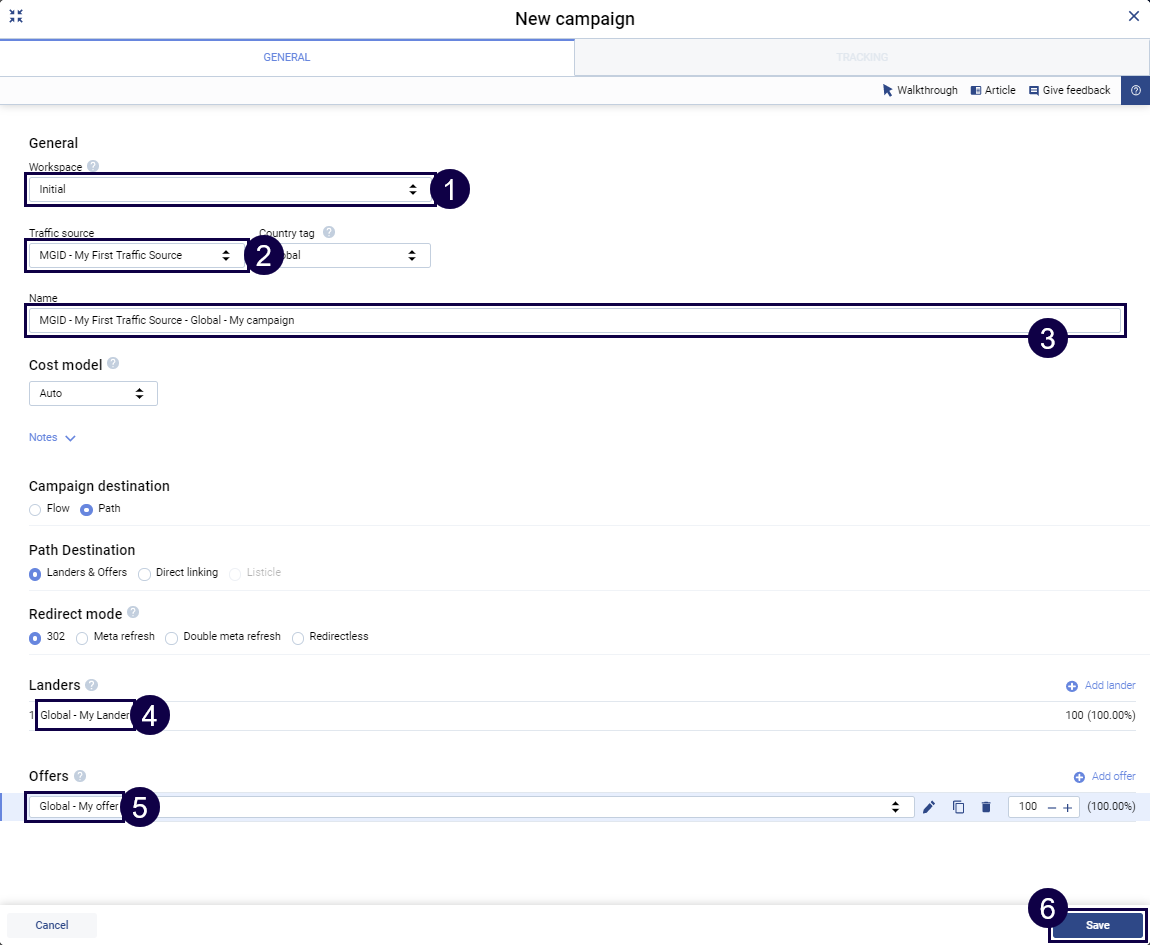Select Meta refresh redirect mode
This screenshot has height=945, width=1150.
(x=83, y=637)
